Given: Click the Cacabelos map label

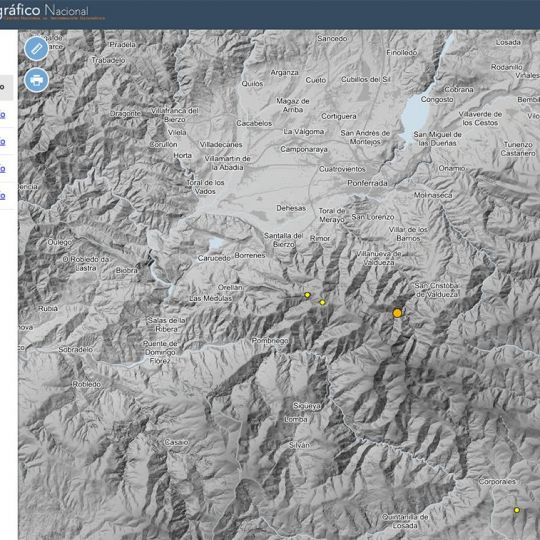Looking at the screenshot, I should [254, 123].
